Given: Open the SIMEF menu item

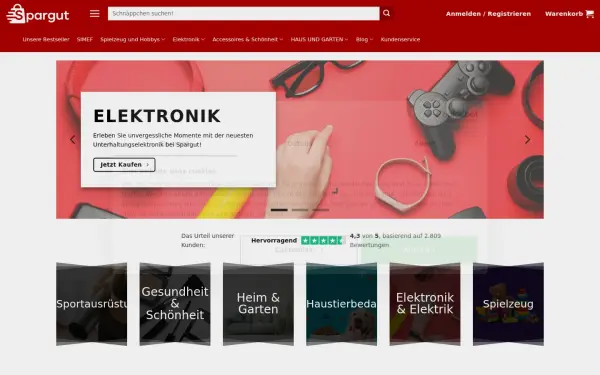Looking at the screenshot, I should [x=85, y=39].
